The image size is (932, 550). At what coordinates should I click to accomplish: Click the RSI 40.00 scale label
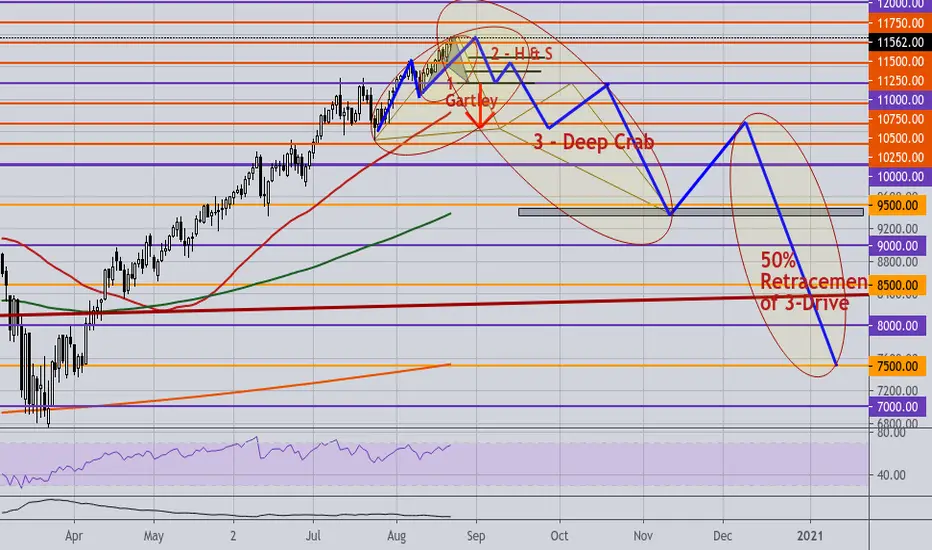891,475
